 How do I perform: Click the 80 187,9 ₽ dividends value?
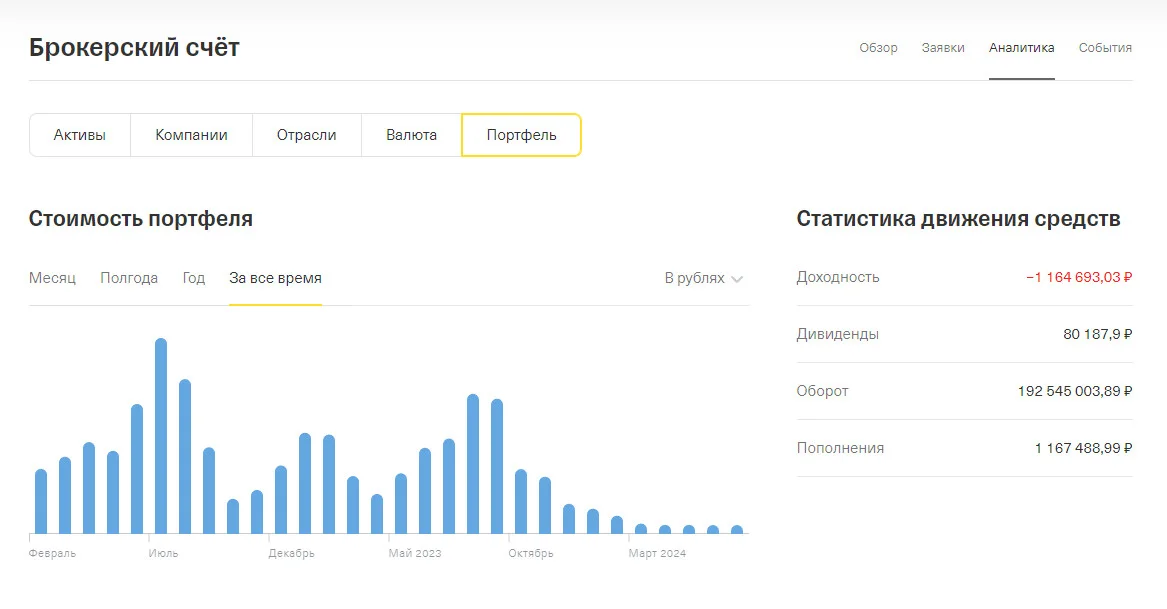(x=1098, y=334)
